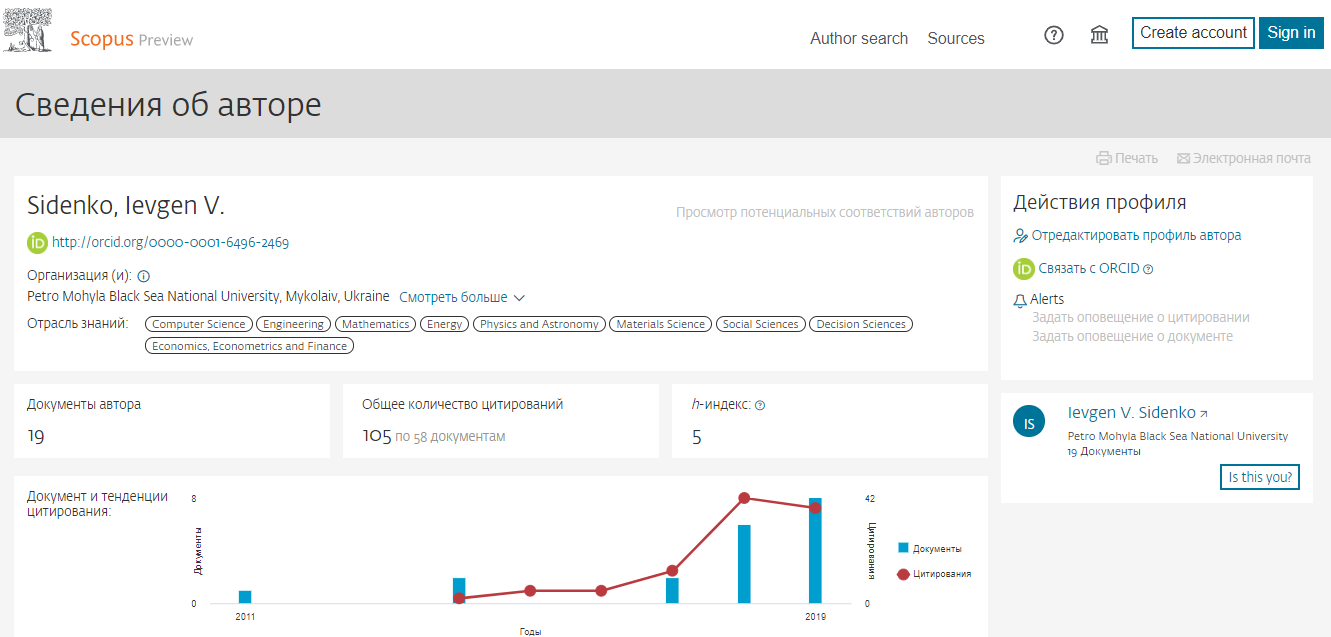This screenshot has width=1331, height=637.
Task: Click the blue Документы legend swatch
Action: 903,548
